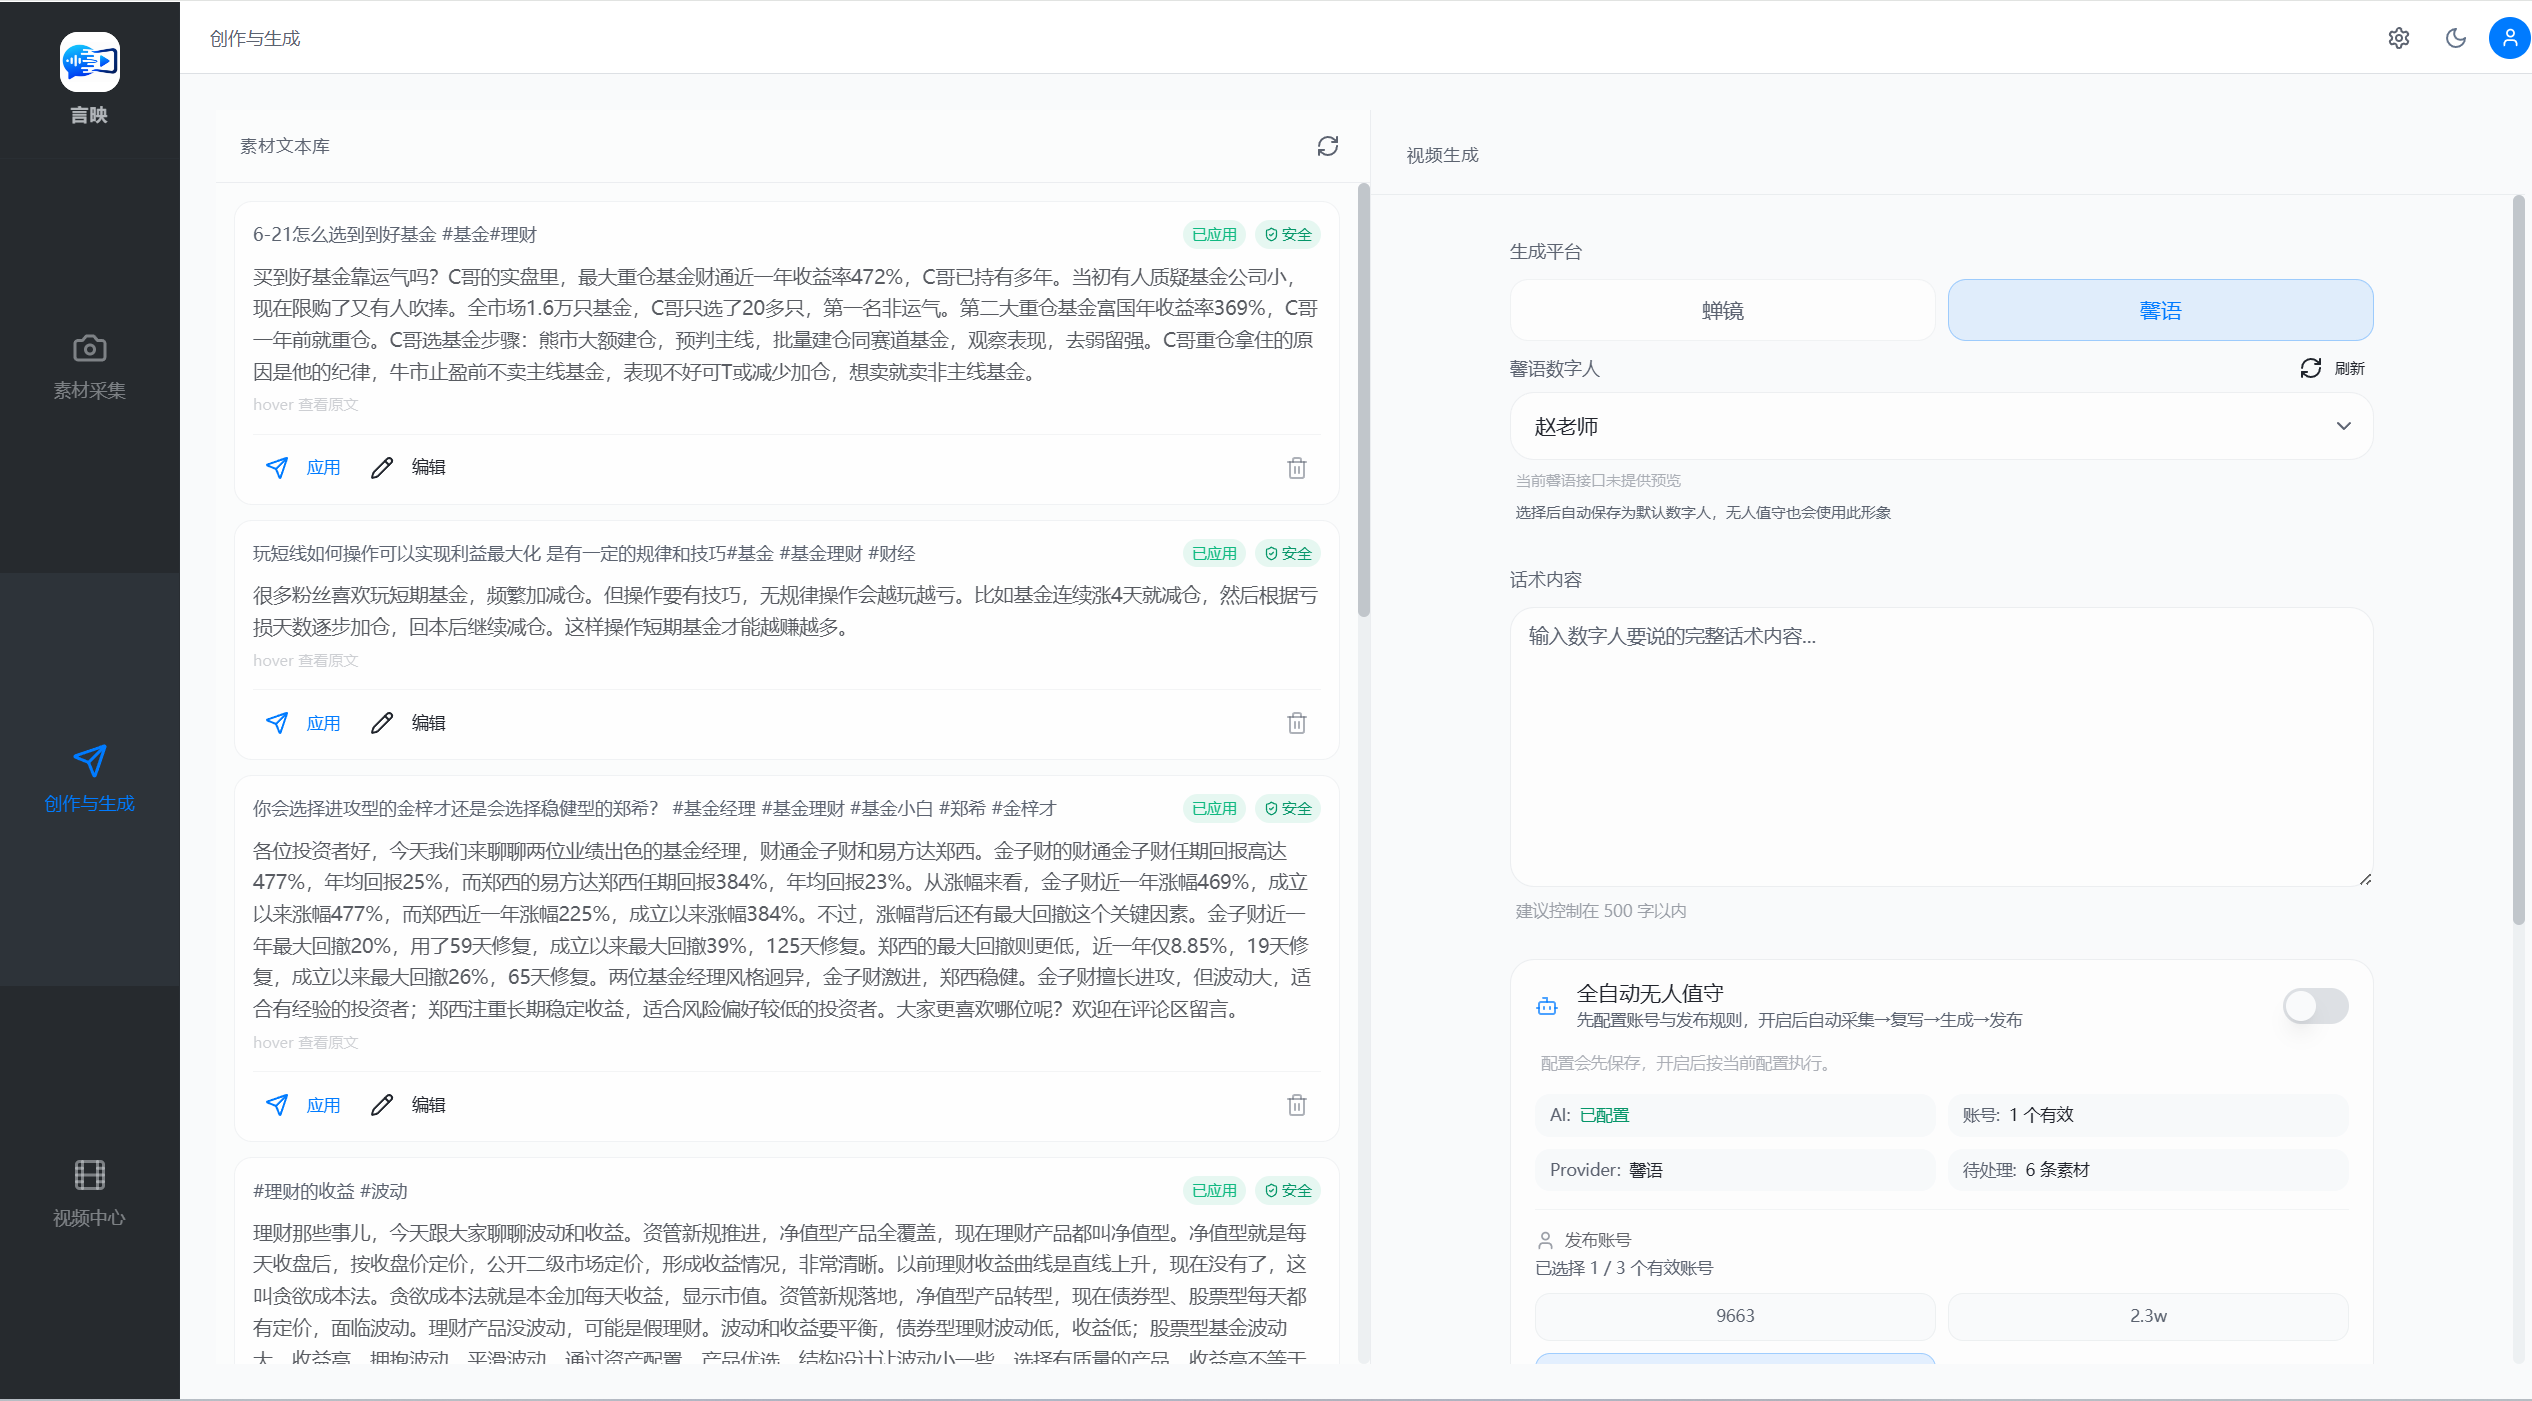Viewport: 2532px width, 1401px height.
Task: Delete the 玩短线如何操作 material
Action: coord(1296,722)
